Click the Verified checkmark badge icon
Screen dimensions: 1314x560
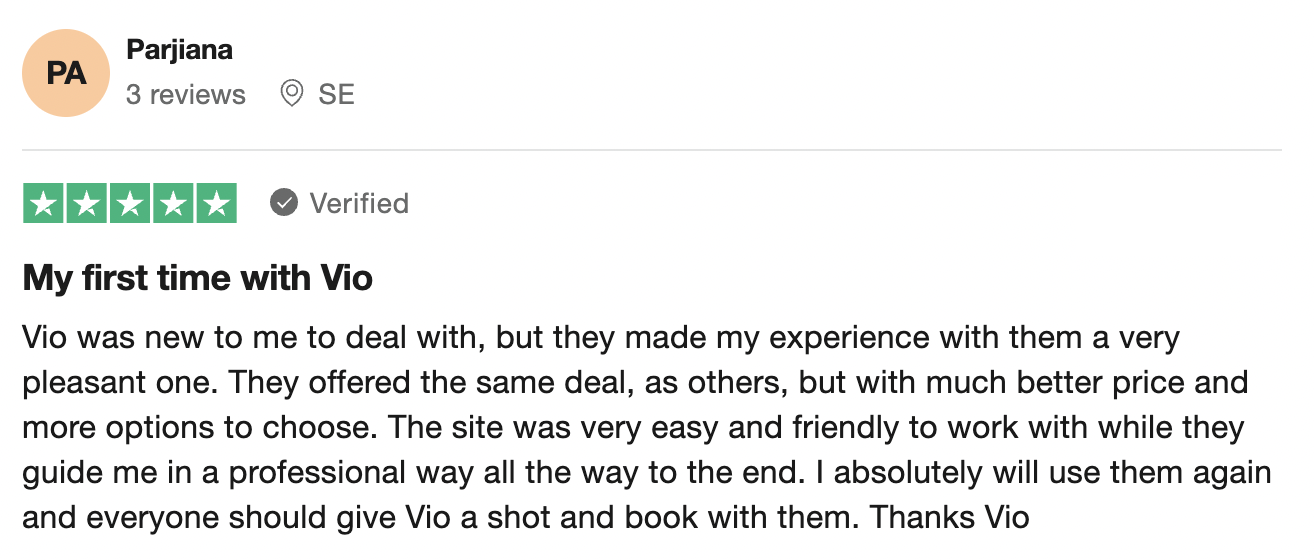pyautogui.click(x=284, y=203)
